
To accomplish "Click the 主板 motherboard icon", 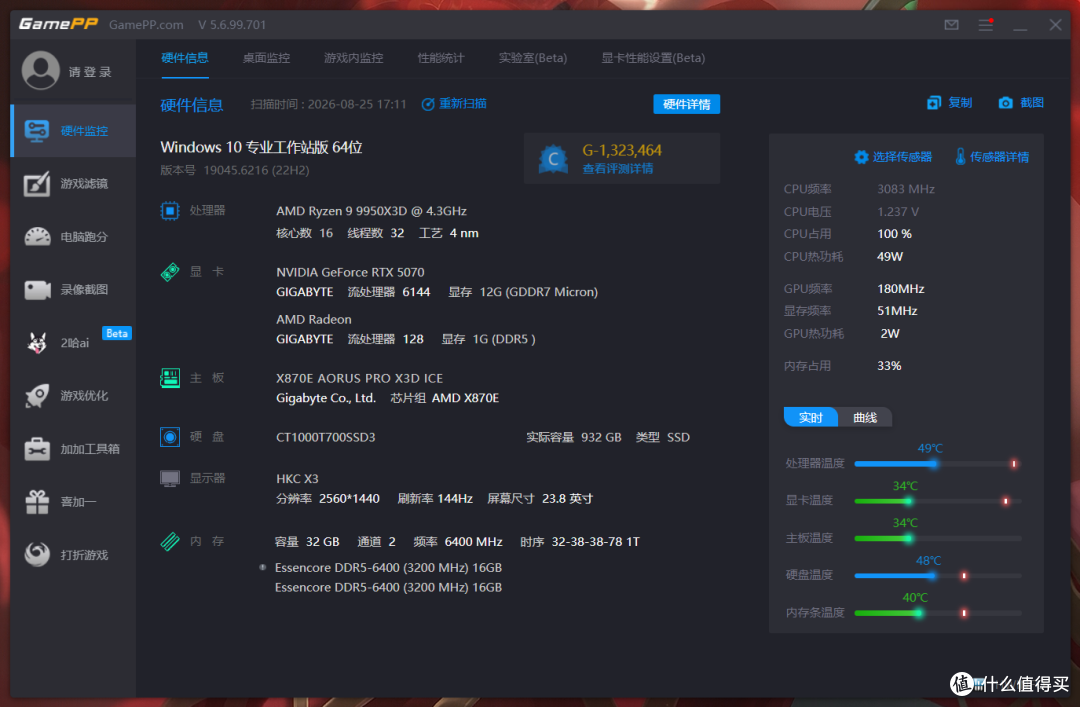I will point(170,378).
